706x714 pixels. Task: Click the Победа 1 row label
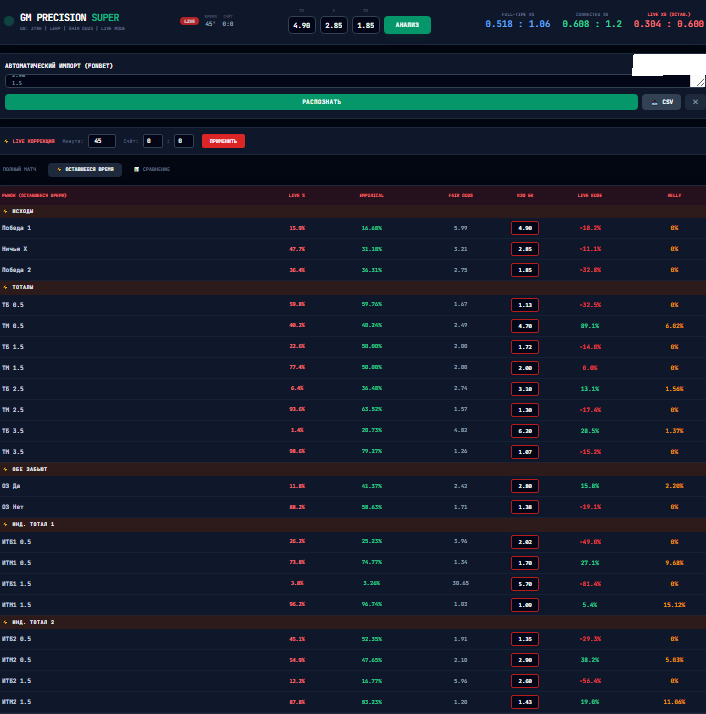(16, 228)
